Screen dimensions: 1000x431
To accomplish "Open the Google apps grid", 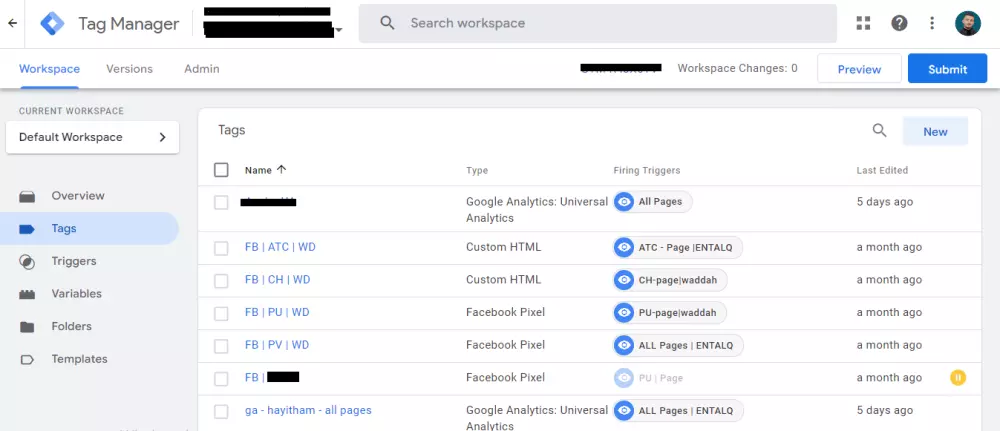I will tap(865, 23).
